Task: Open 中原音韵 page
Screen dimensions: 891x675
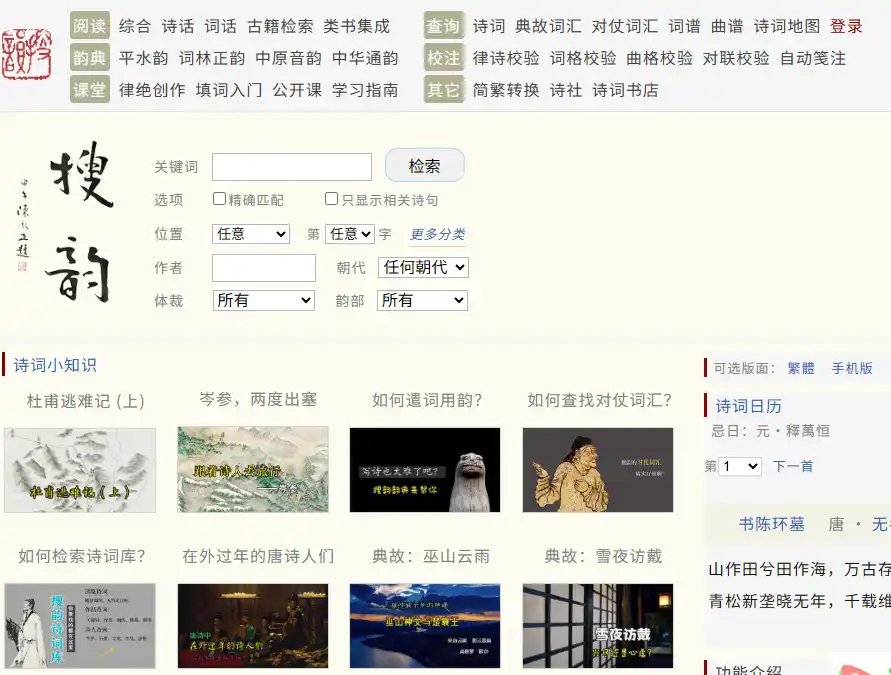Action: pos(289,58)
